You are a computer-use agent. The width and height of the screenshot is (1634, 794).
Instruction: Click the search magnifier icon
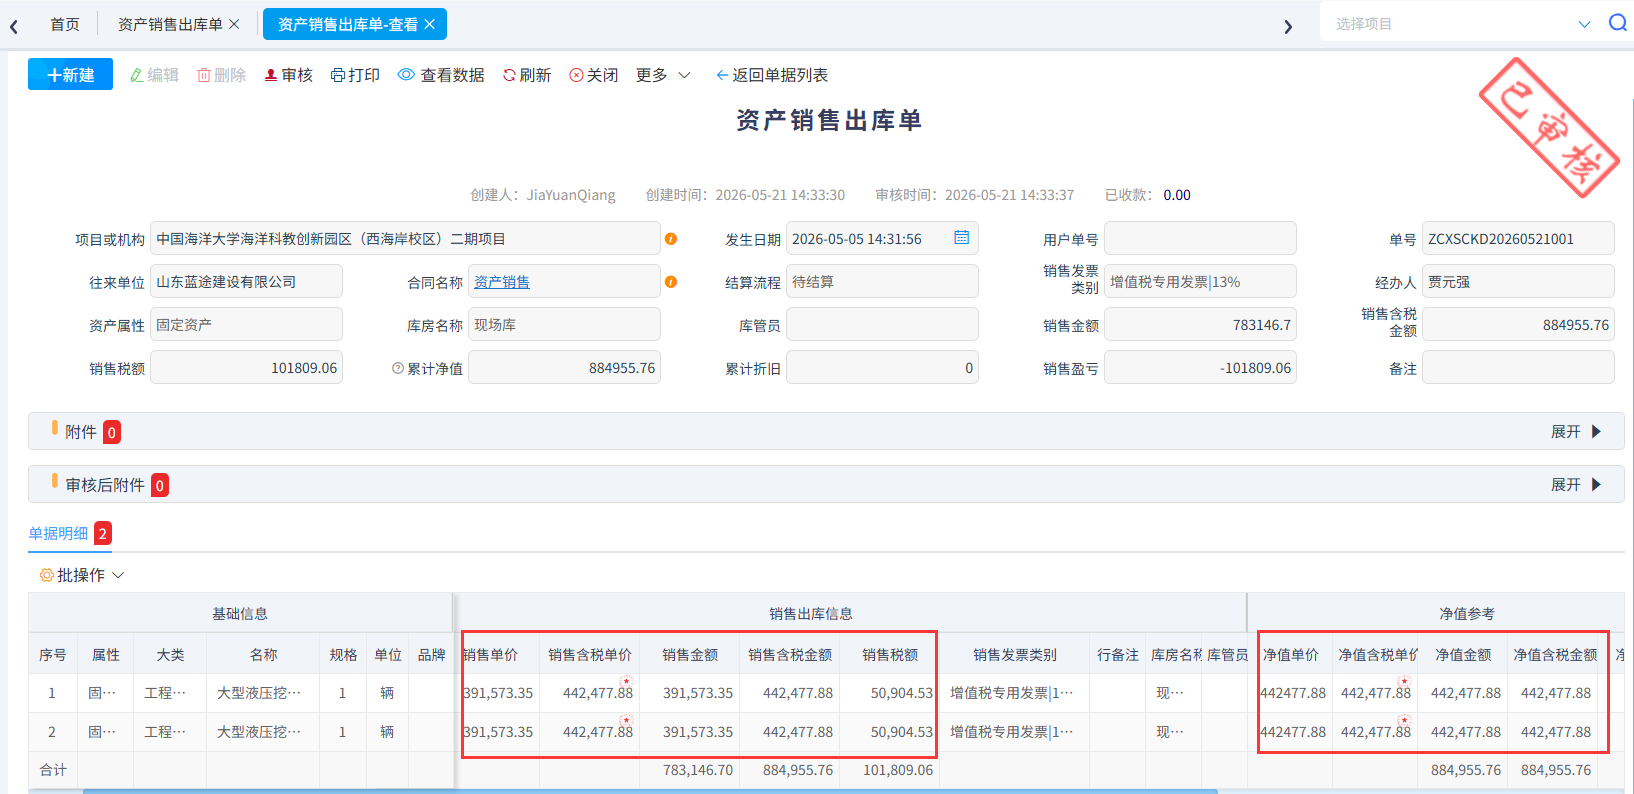pos(1617,23)
